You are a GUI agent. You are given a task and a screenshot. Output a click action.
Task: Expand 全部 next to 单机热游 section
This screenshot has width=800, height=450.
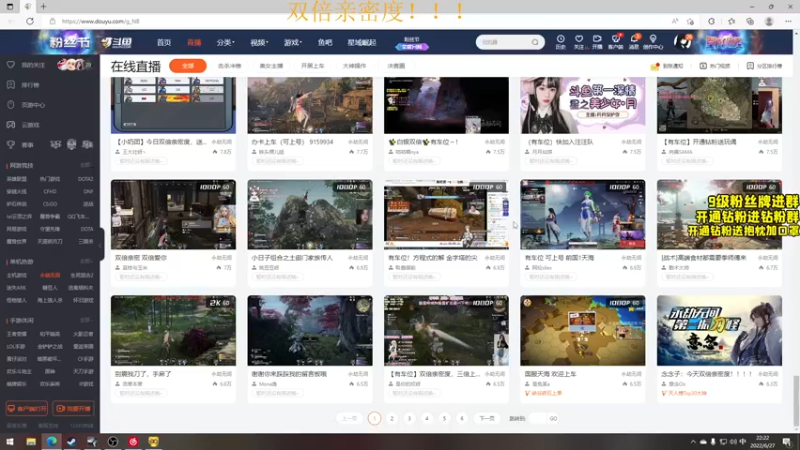pos(86,261)
